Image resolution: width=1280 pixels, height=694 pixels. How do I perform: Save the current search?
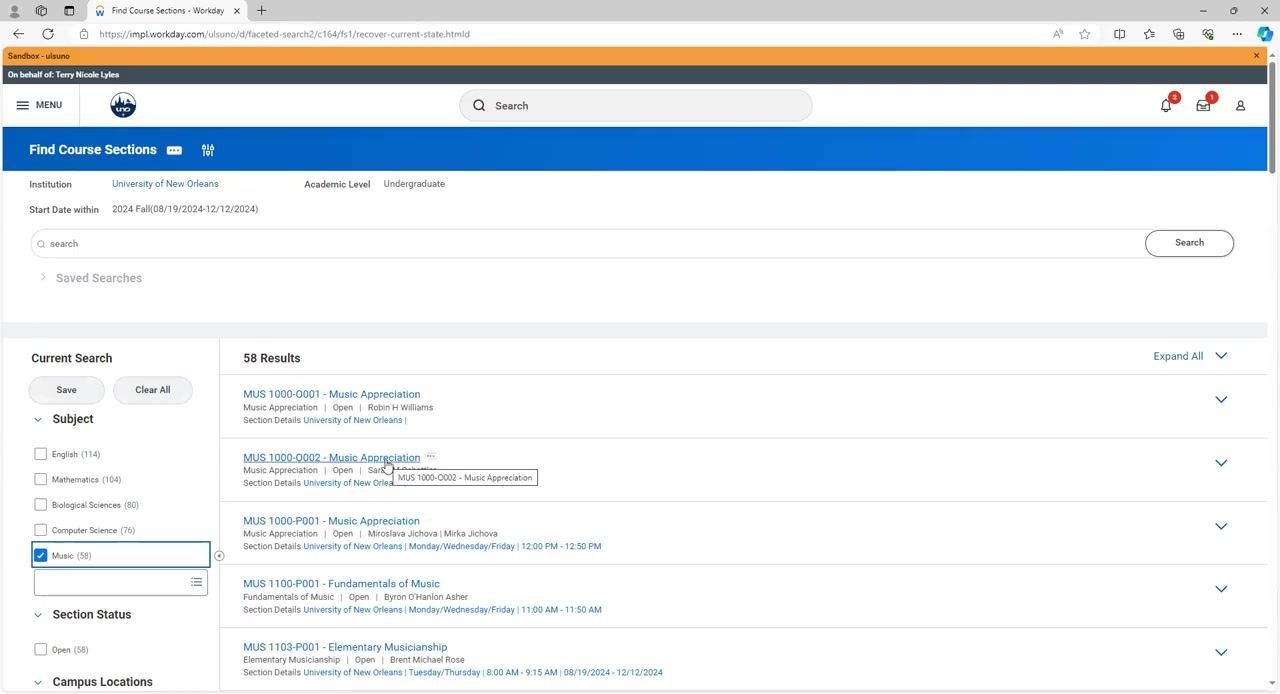(66, 390)
